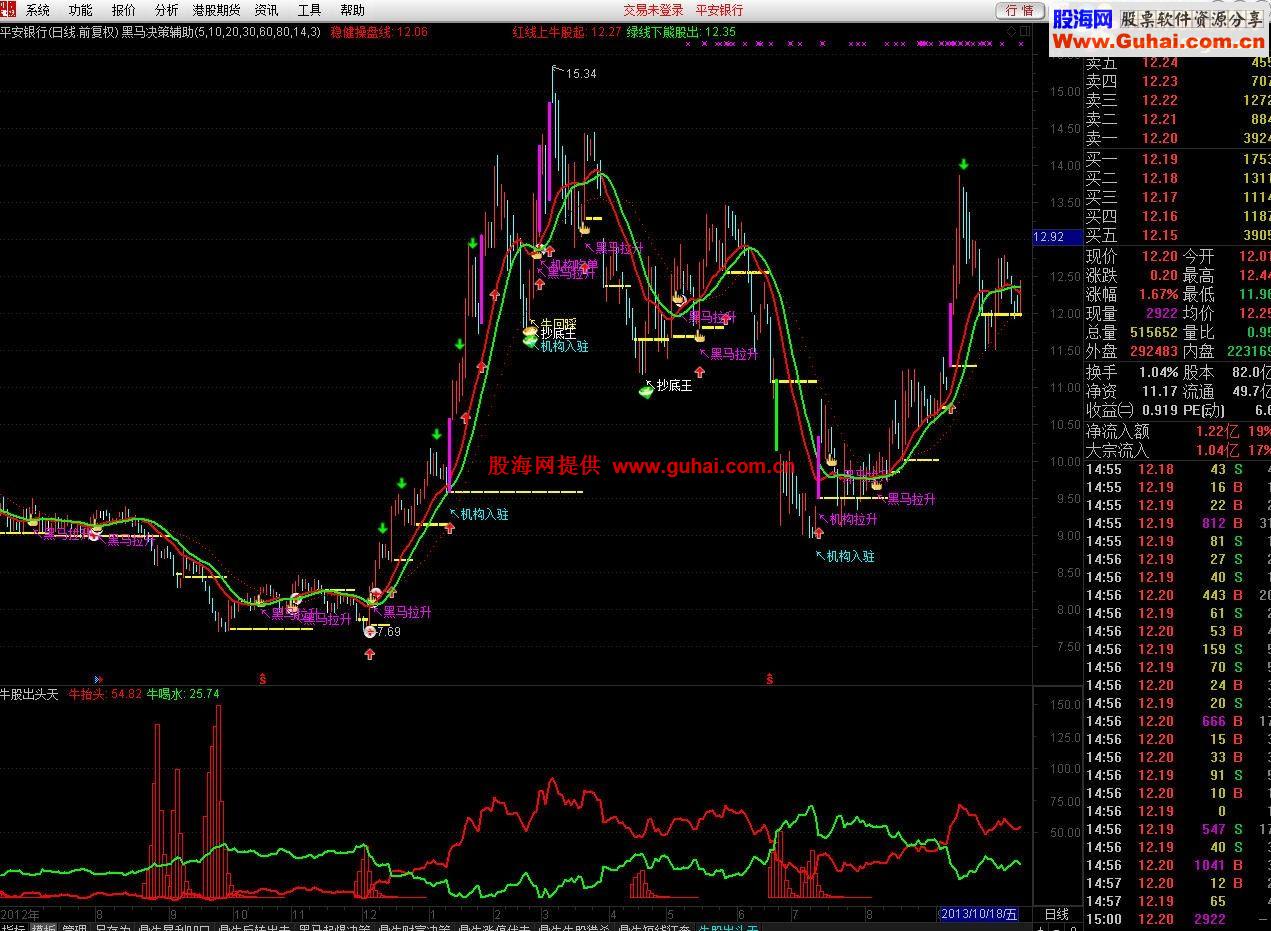This screenshot has height=931, width=1271.
Task: Click the money-bag icon beside 抄底王
Action: pos(646,391)
